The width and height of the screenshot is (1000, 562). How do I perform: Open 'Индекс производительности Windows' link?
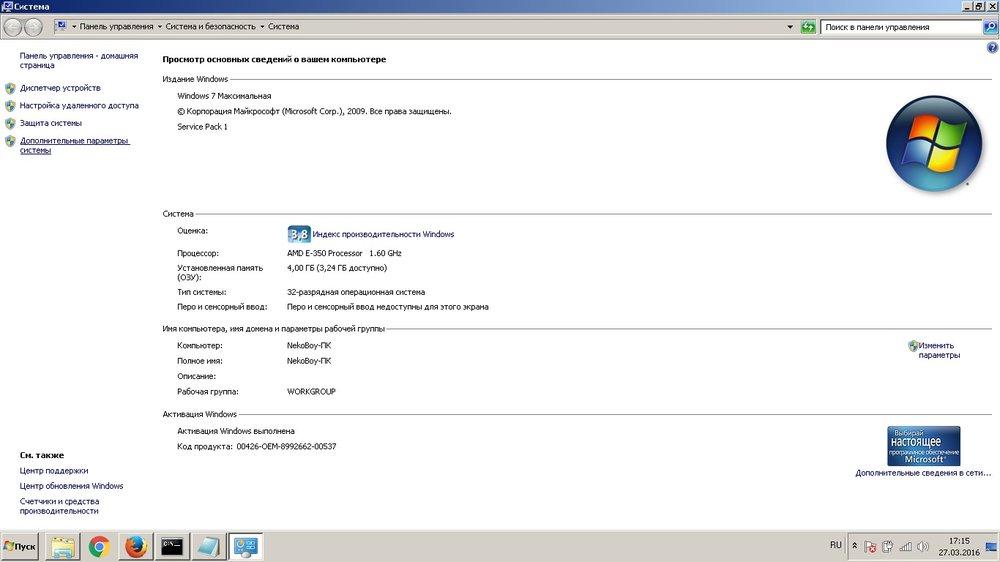pos(383,234)
